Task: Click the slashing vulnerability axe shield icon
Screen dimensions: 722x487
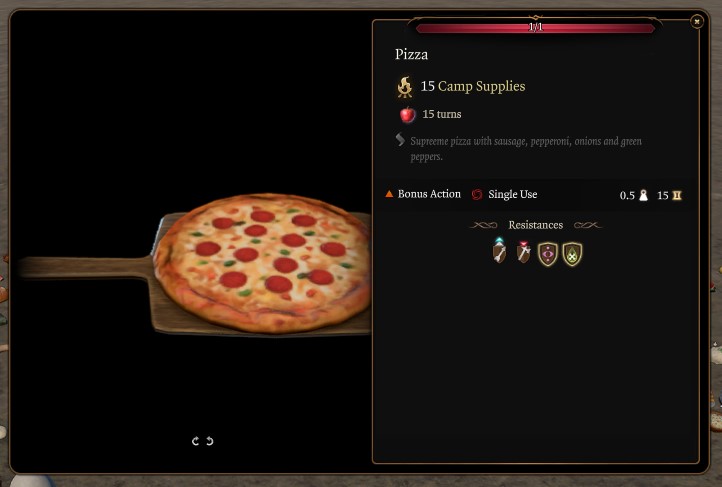Action: click(x=523, y=252)
